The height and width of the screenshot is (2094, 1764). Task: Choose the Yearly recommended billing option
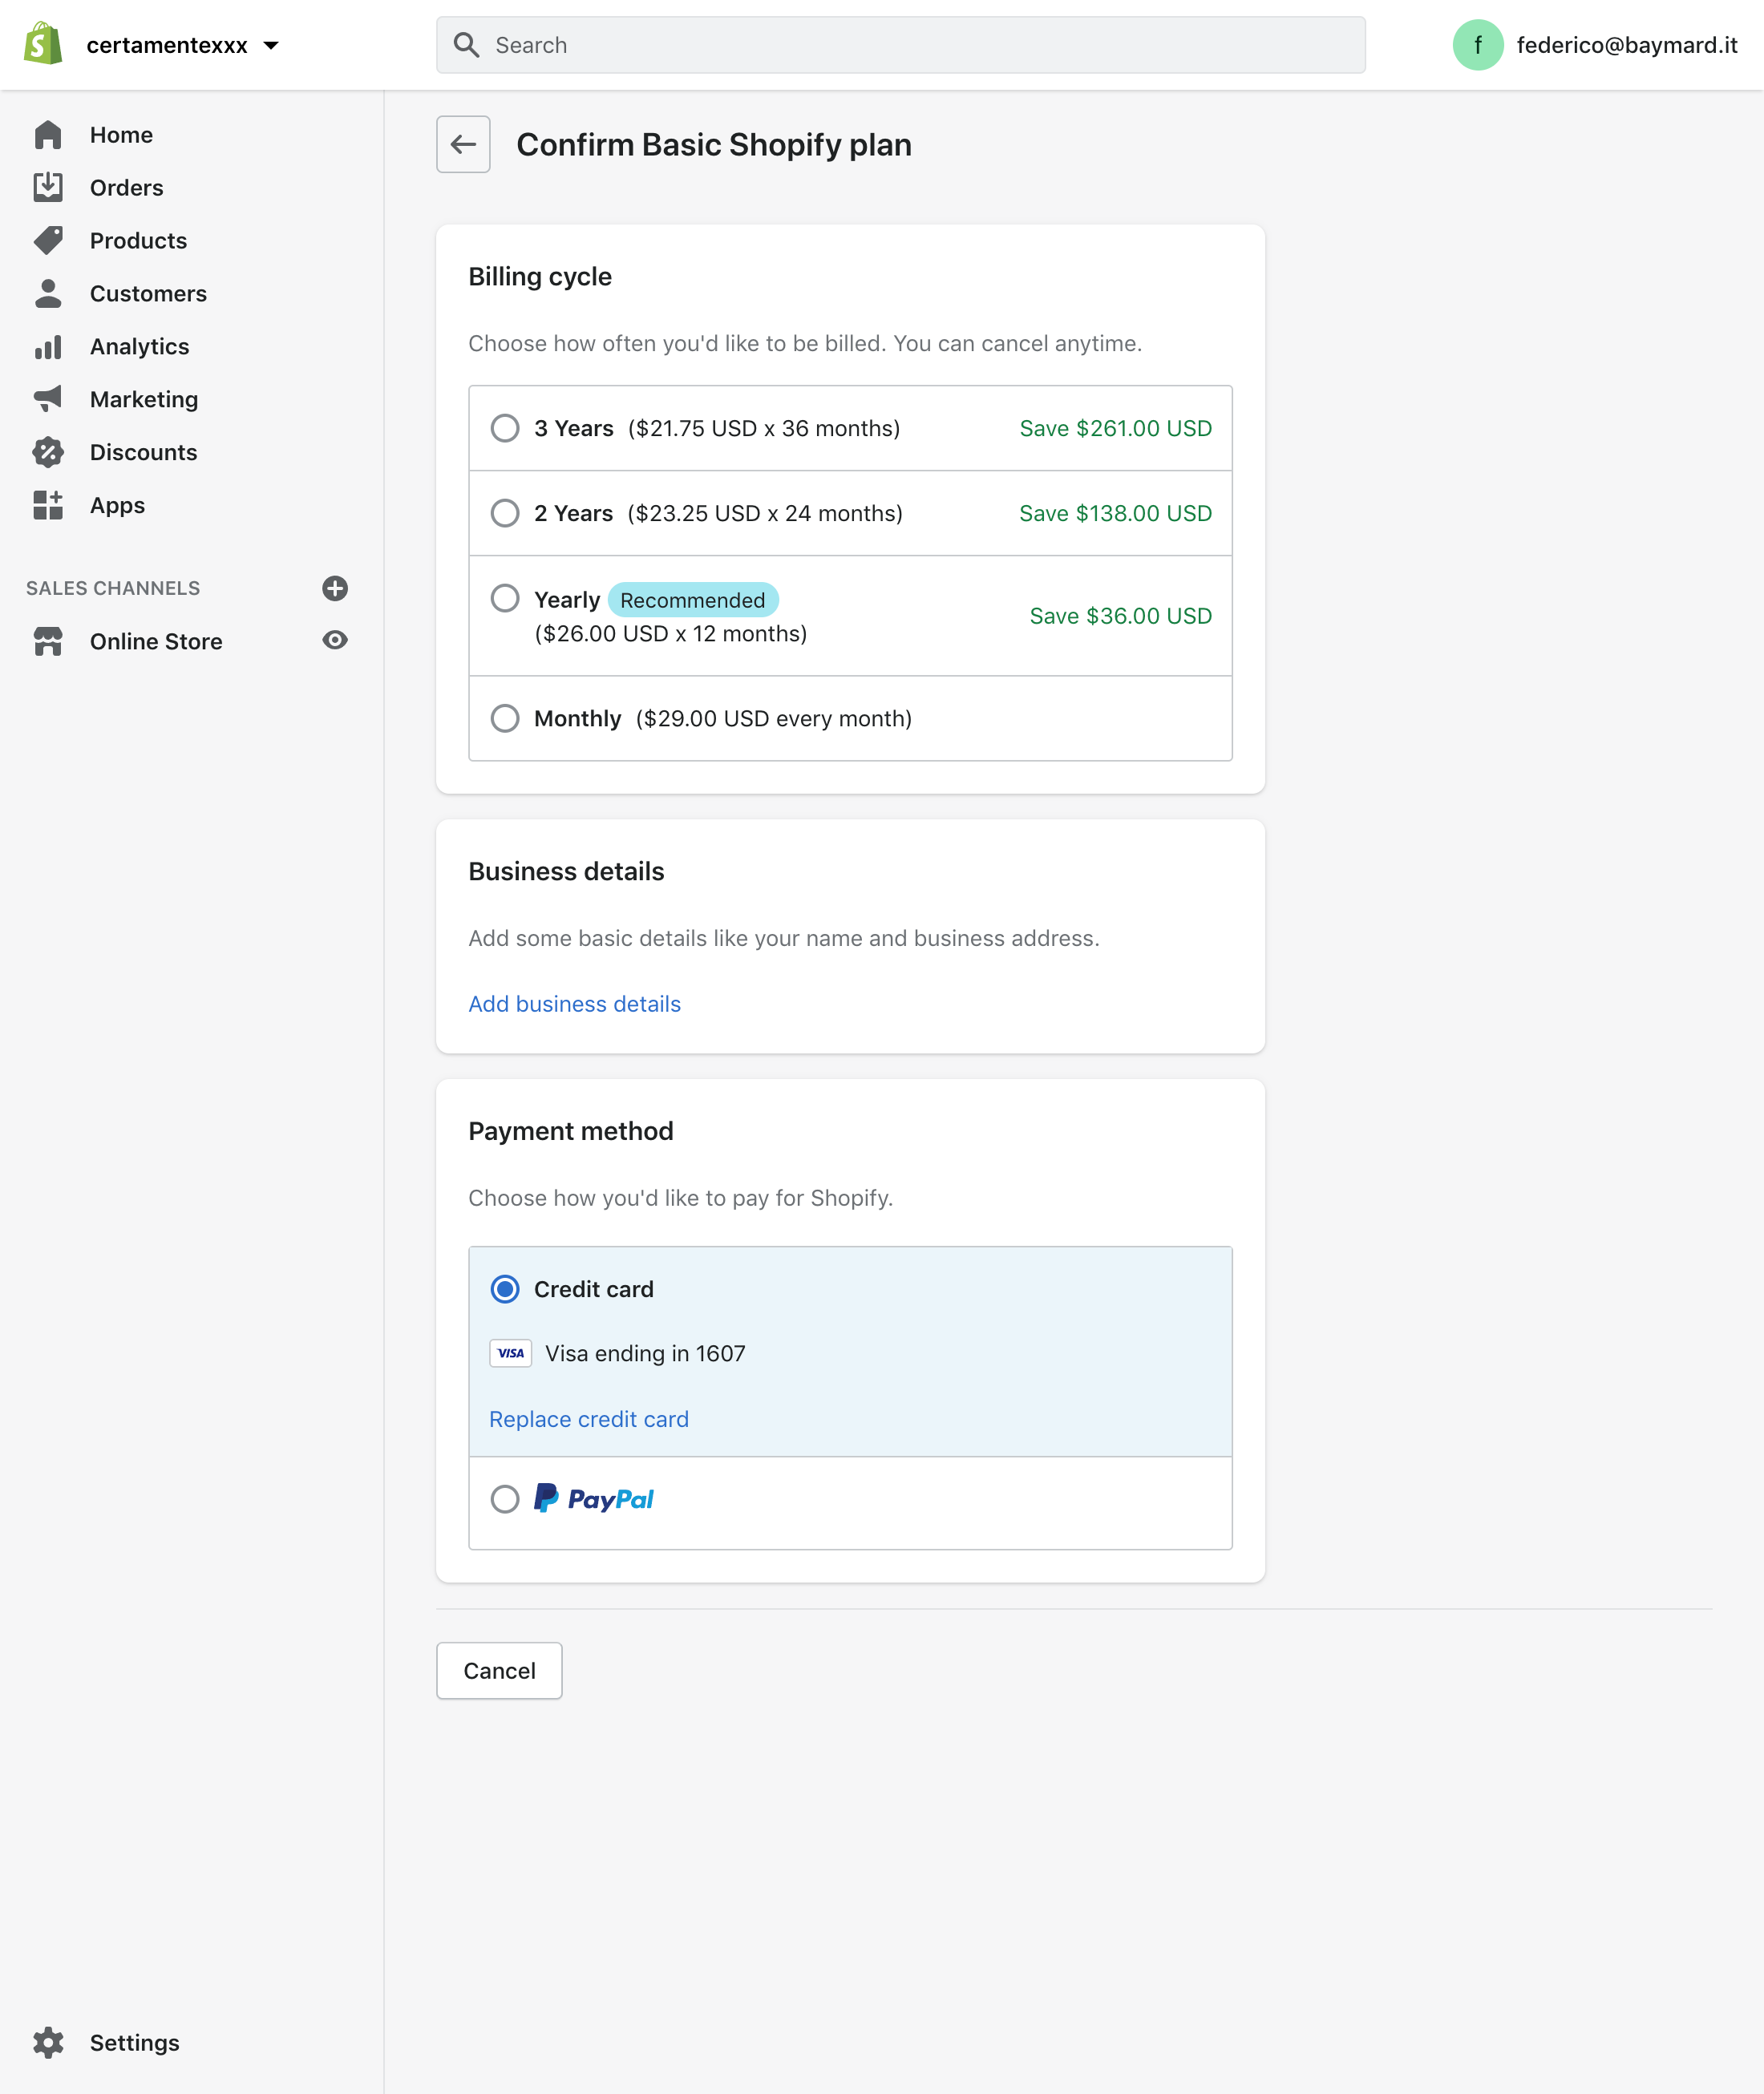[x=505, y=599]
